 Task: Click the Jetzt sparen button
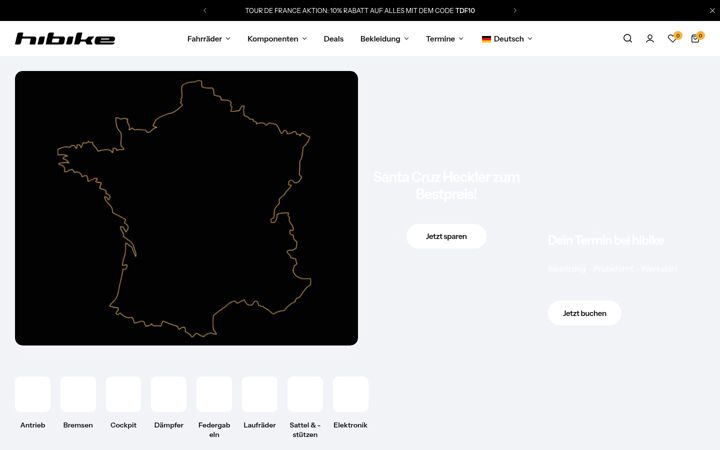[446, 236]
